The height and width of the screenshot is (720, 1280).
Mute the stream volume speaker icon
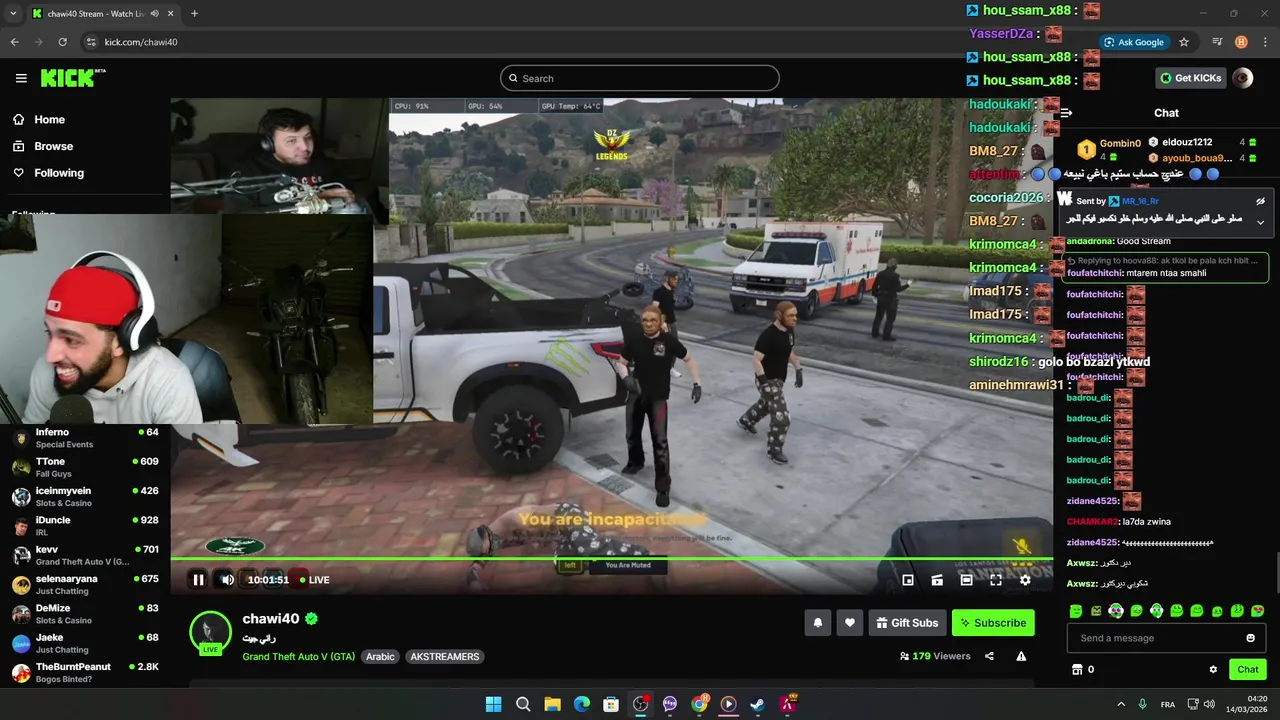pyautogui.click(x=228, y=580)
